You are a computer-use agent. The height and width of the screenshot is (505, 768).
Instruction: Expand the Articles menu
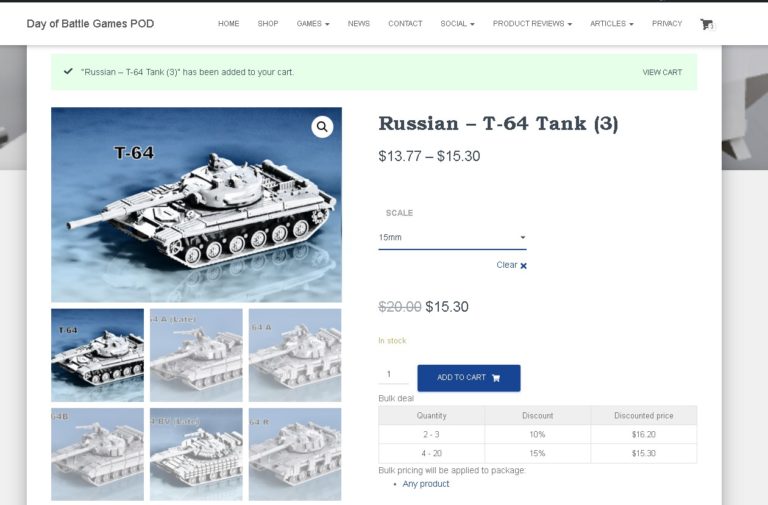(x=612, y=24)
